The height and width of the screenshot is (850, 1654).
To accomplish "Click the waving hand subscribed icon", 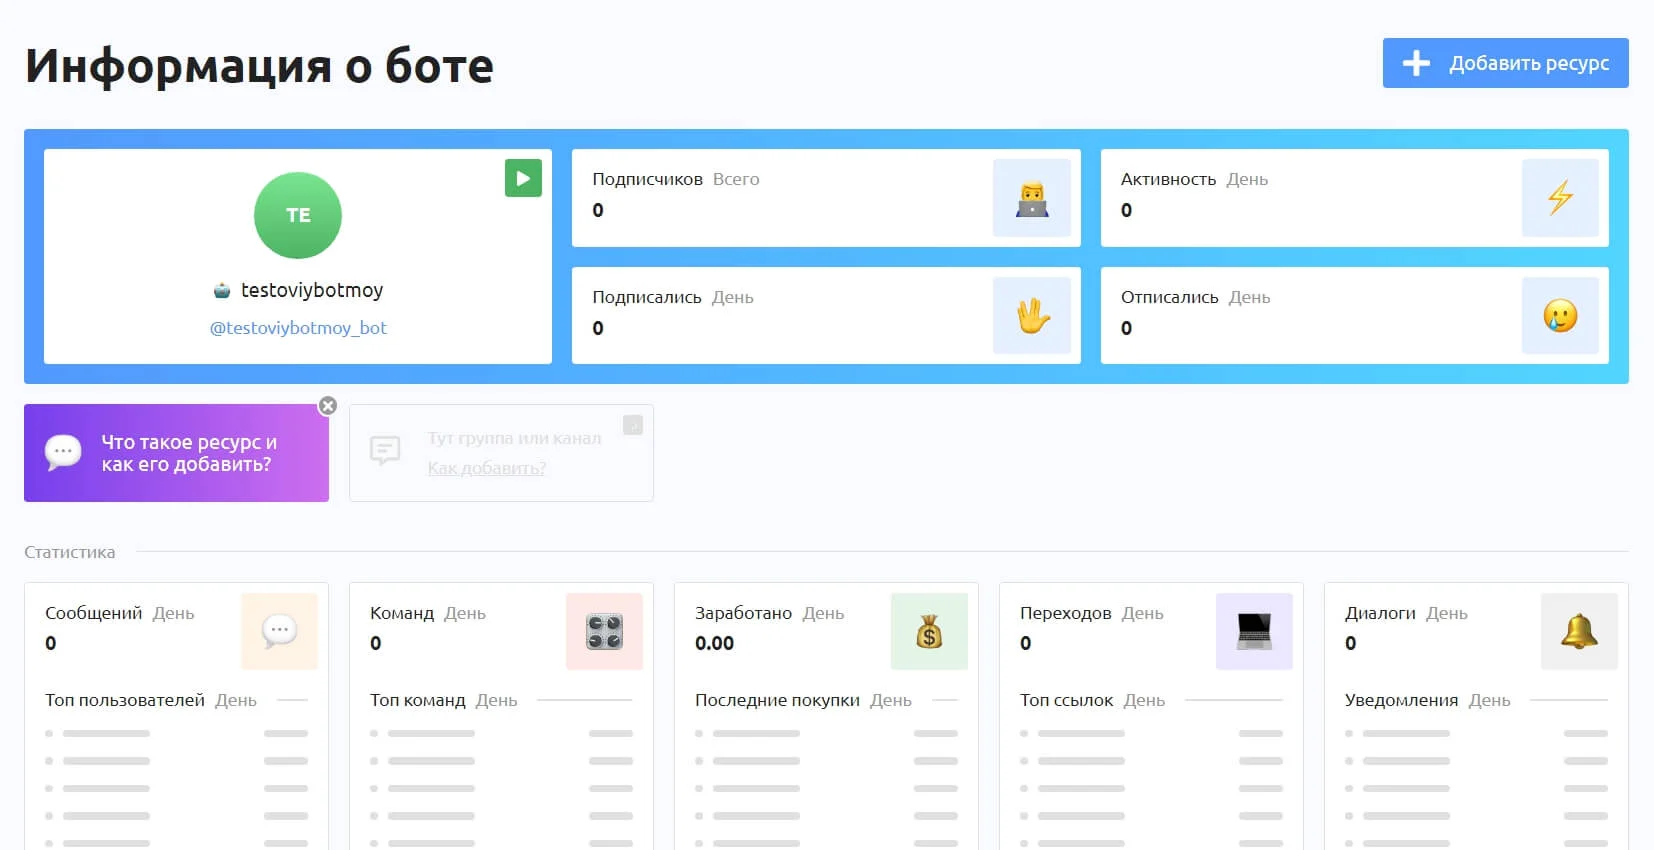I will [x=1031, y=316].
